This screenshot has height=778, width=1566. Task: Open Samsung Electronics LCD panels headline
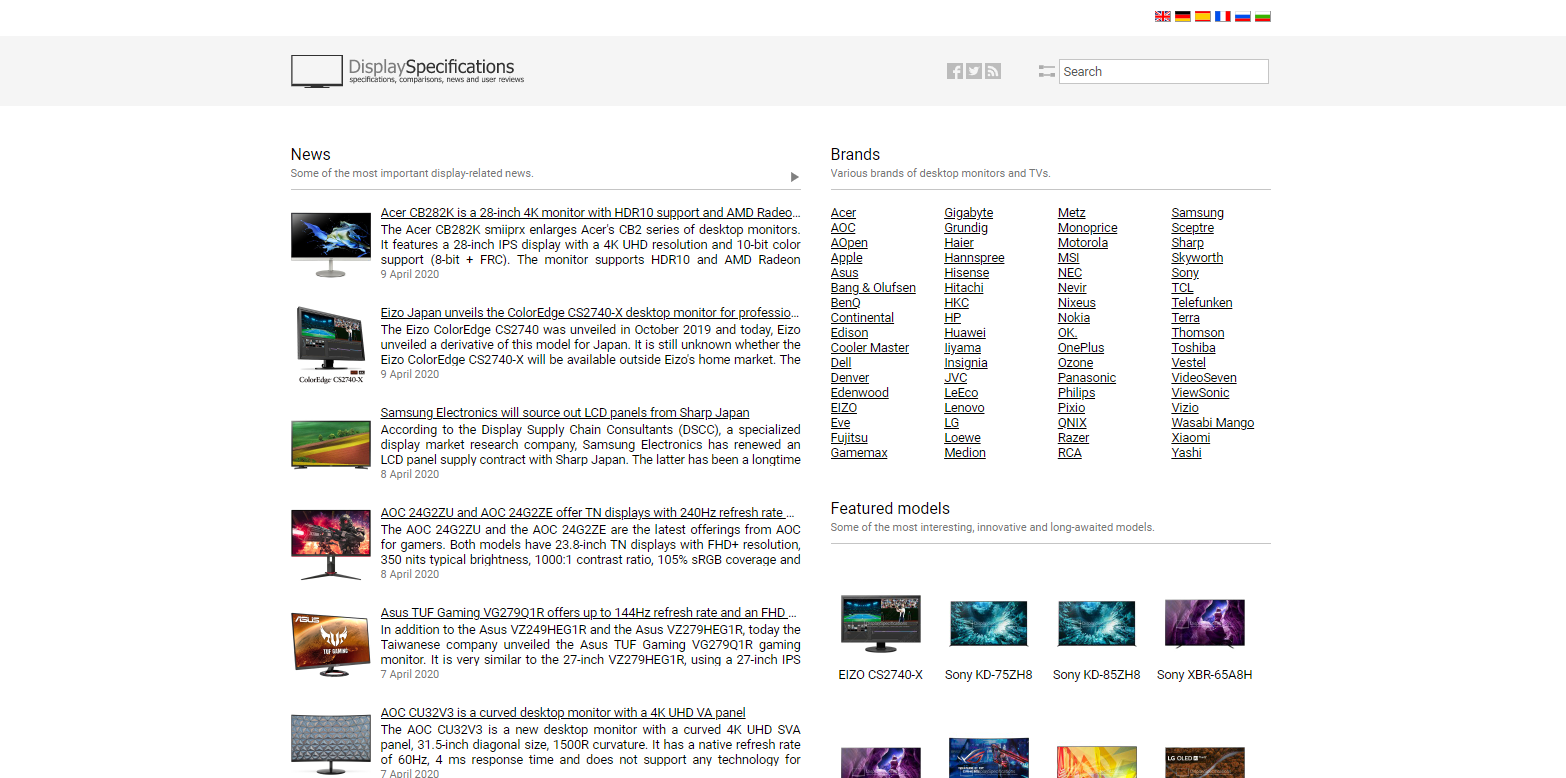pyautogui.click(x=565, y=413)
